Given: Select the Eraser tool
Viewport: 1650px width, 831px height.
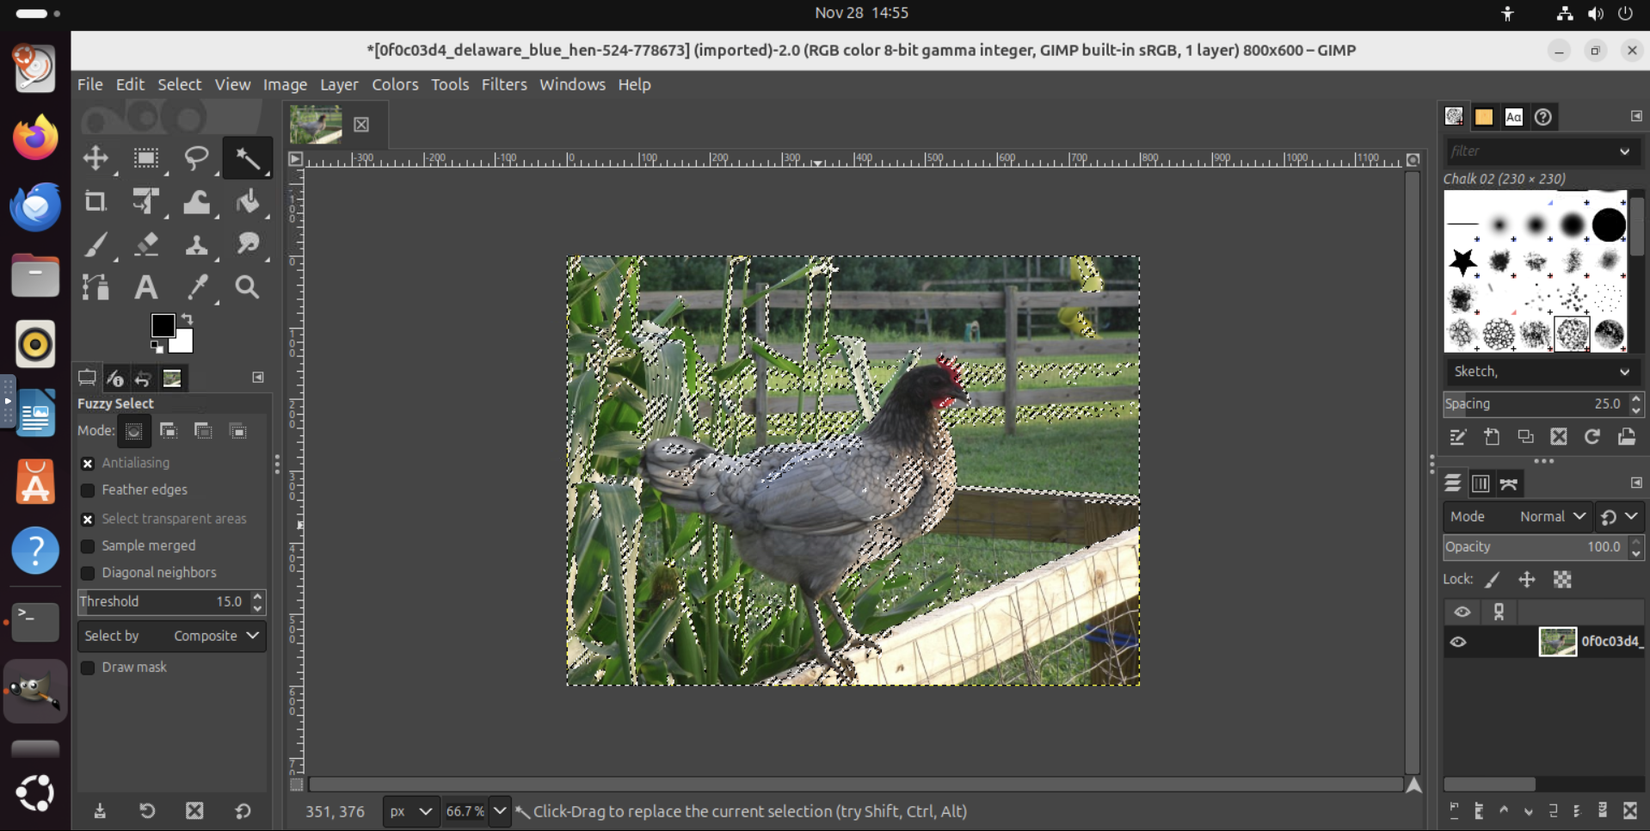Looking at the screenshot, I should pyautogui.click(x=146, y=245).
